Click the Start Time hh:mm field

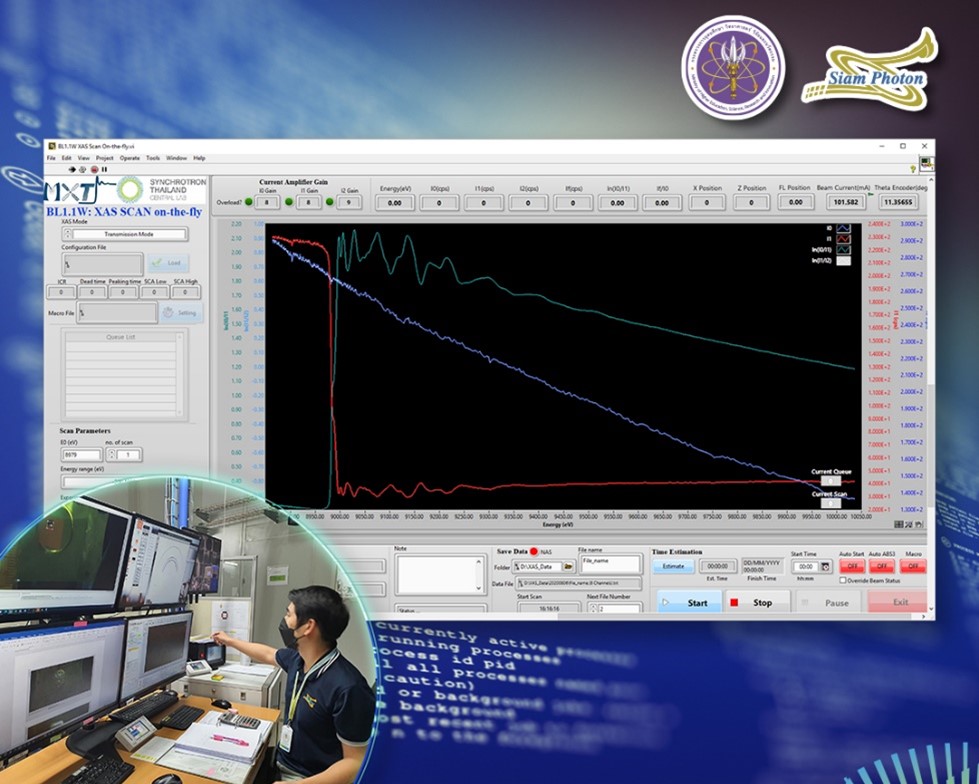[806, 567]
